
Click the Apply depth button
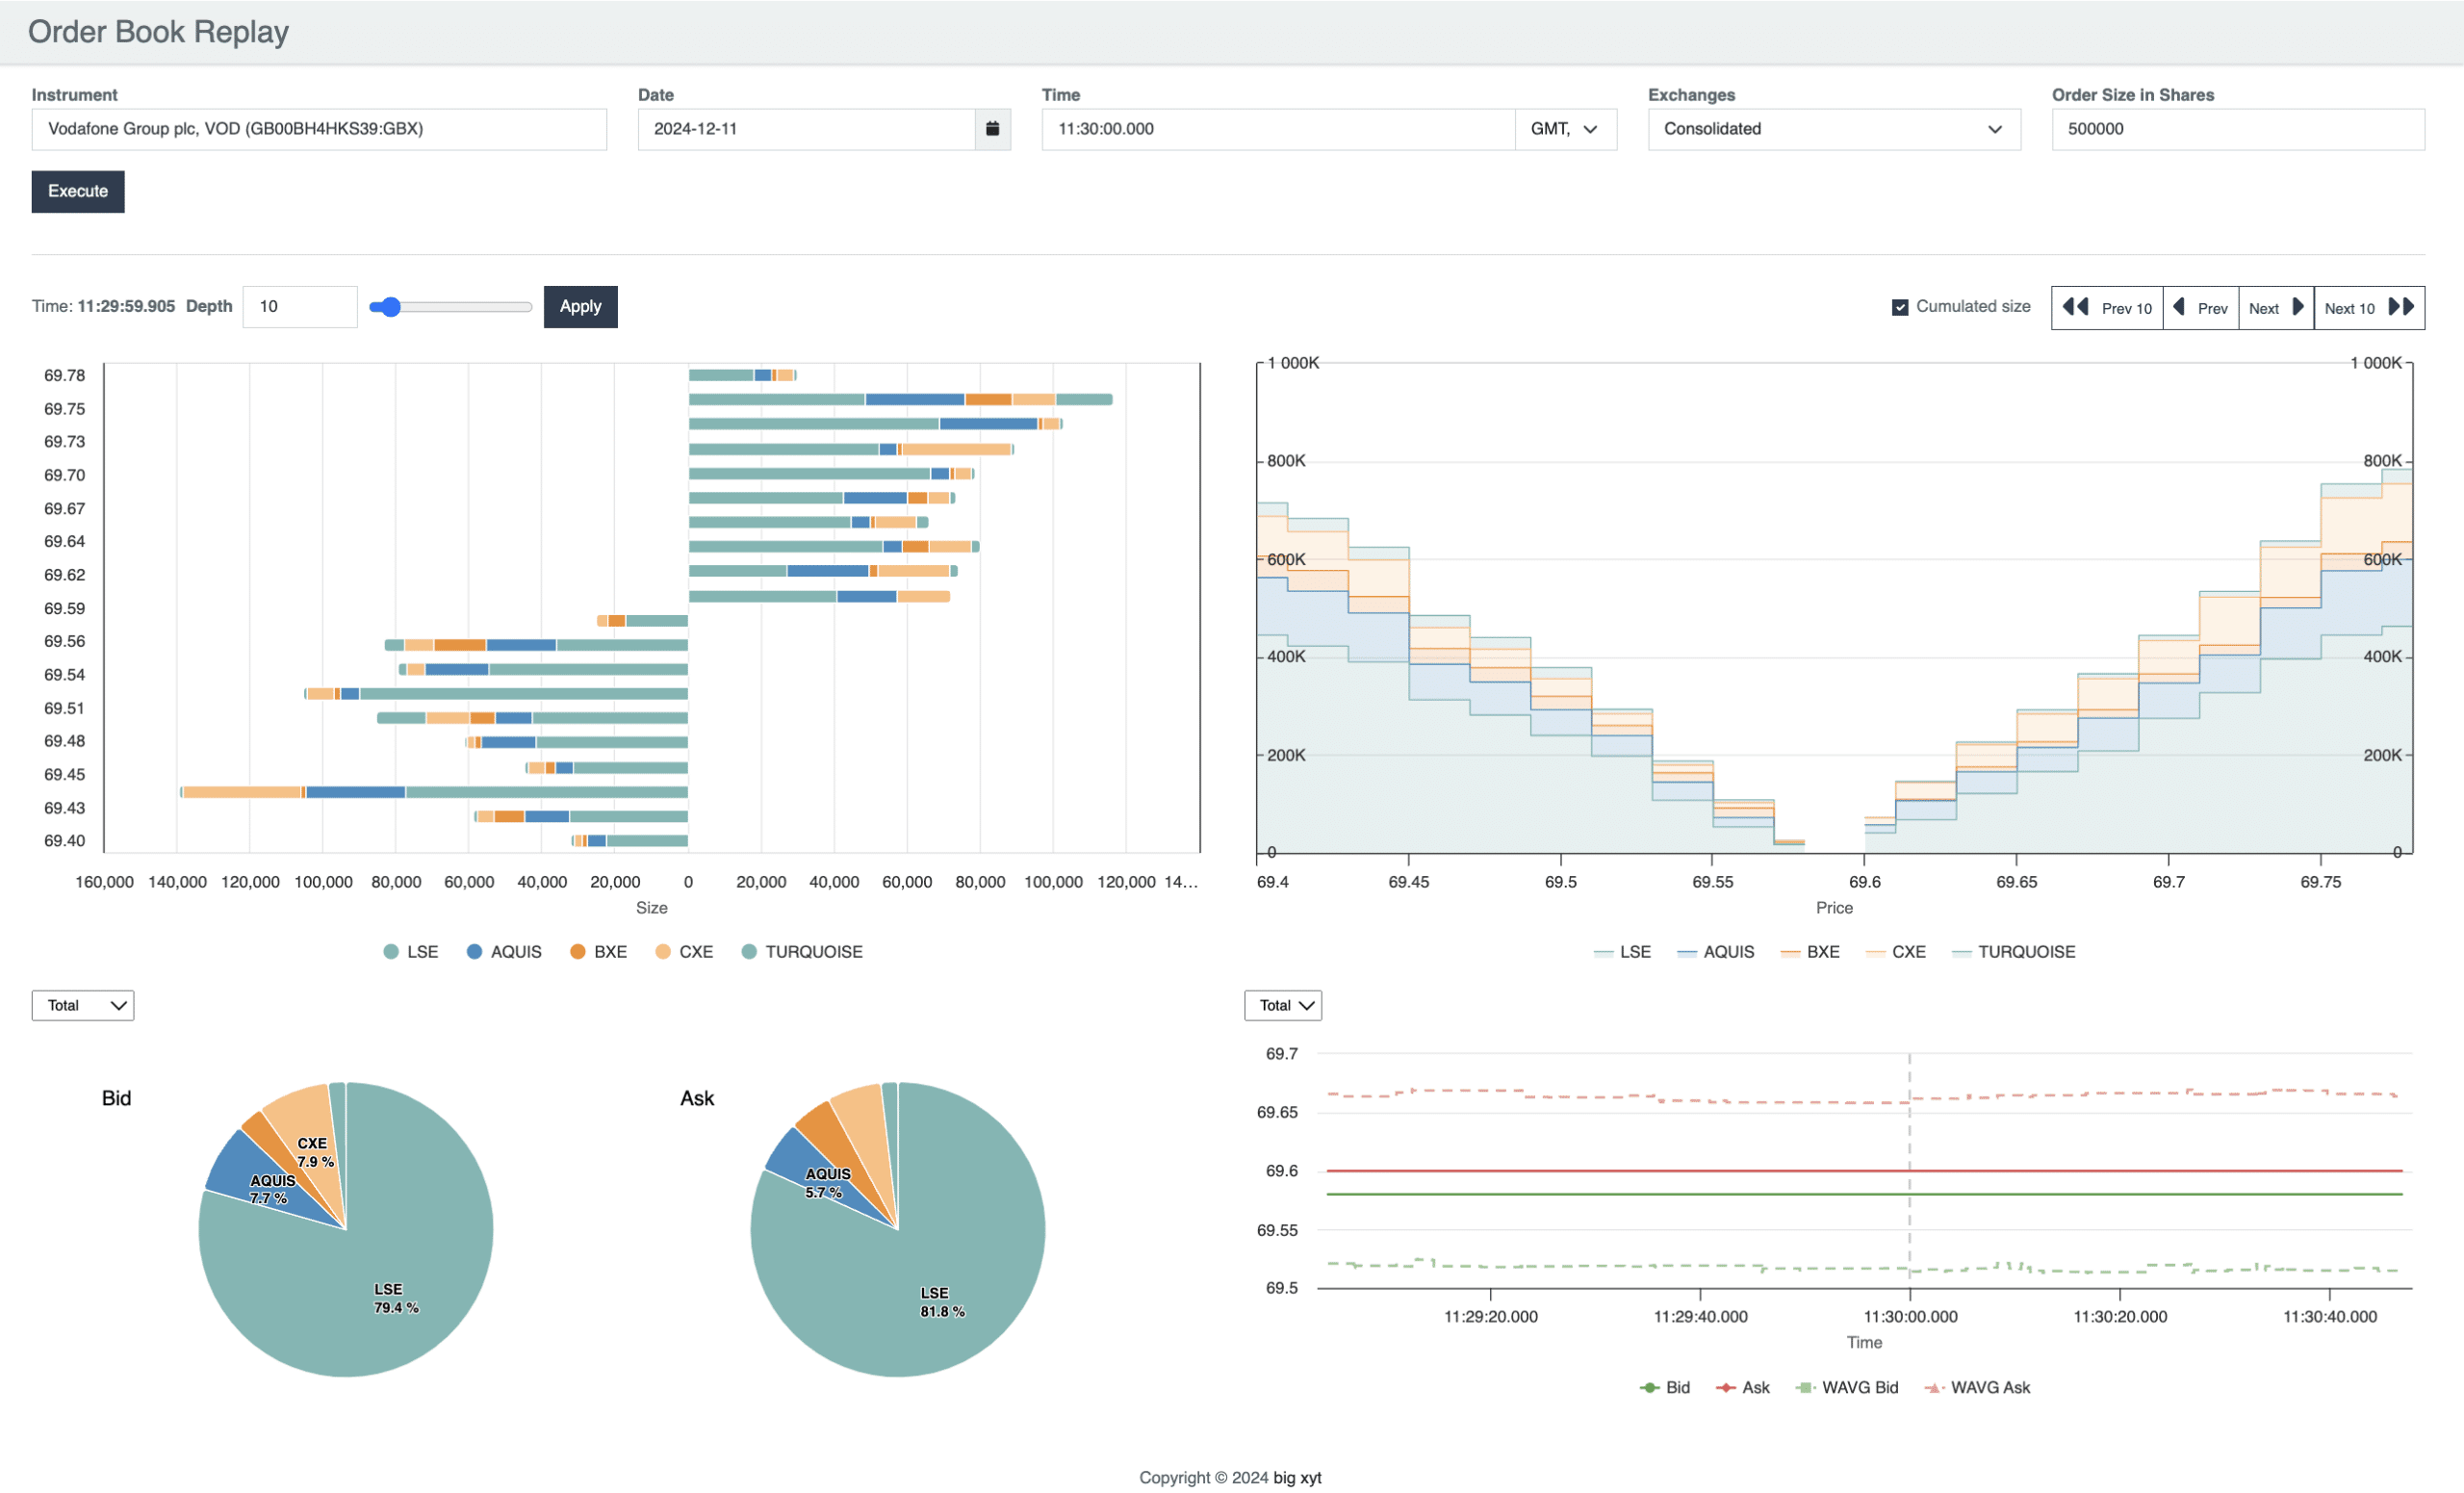(580, 307)
